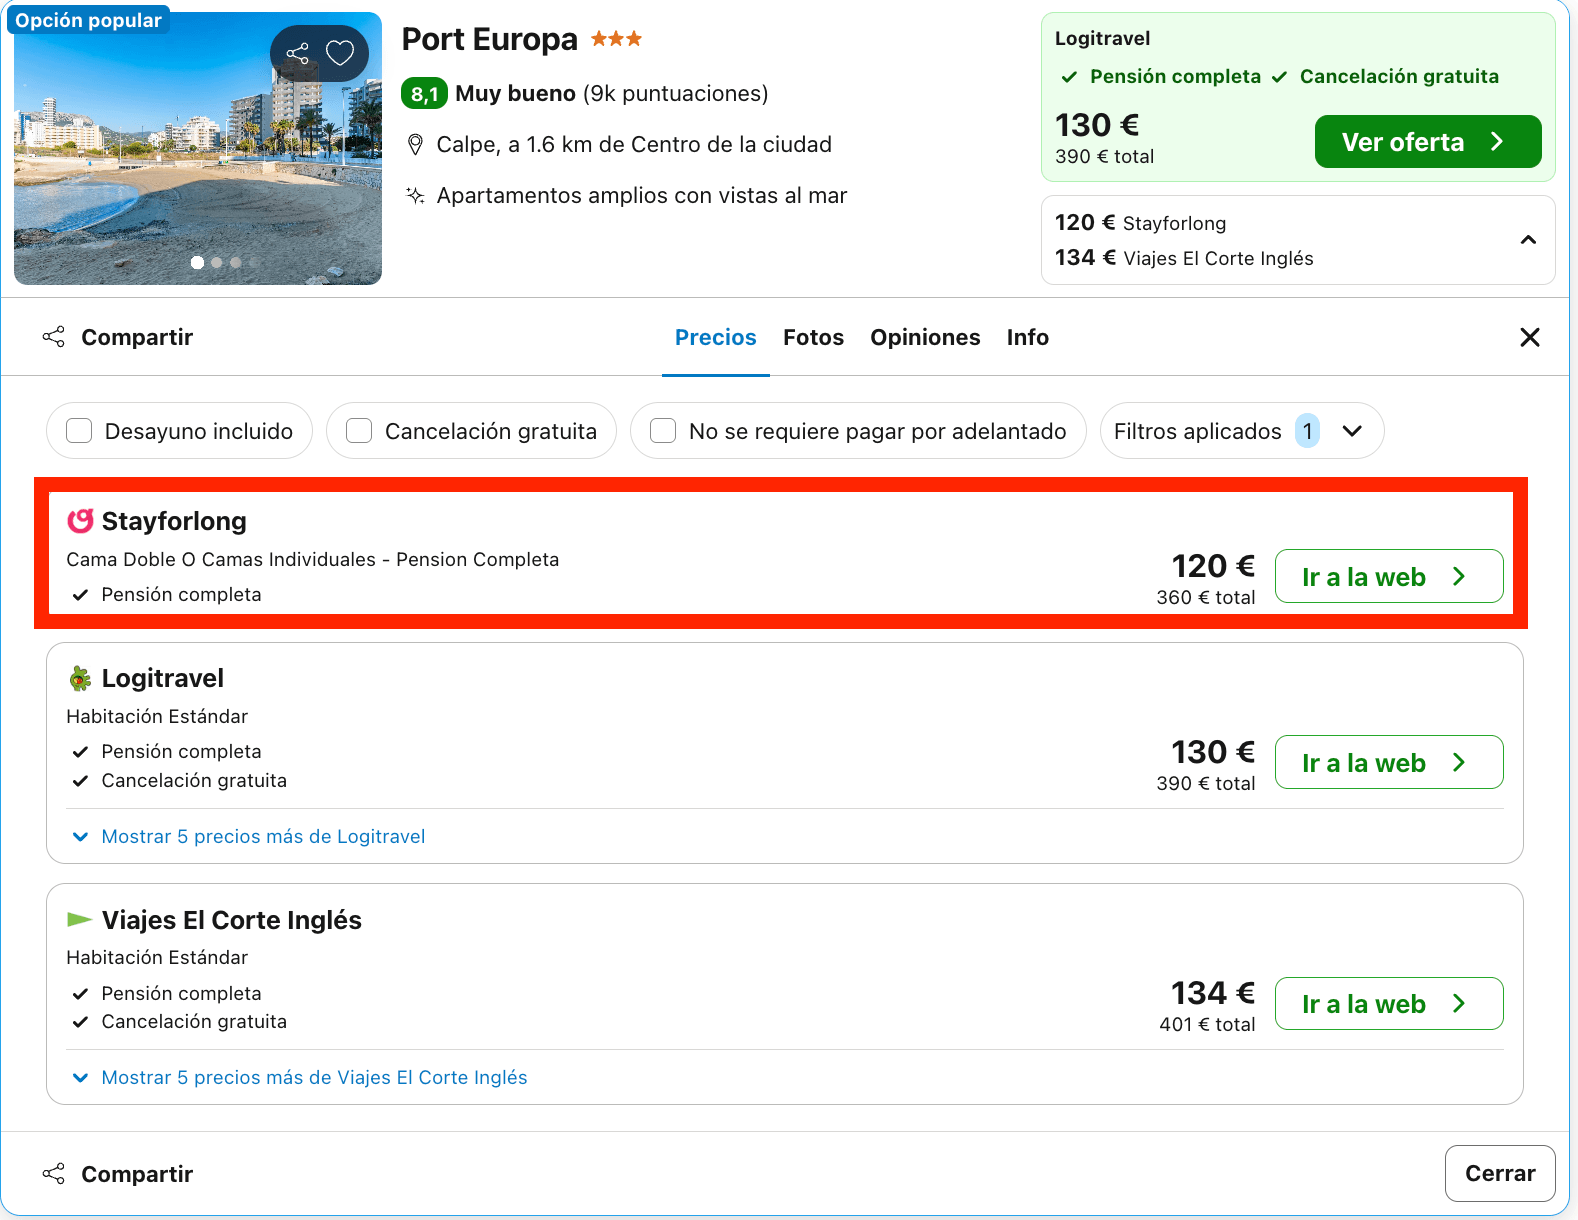The image size is (1578, 1220).
Task: Switch to the Precios tab
Action: click(x=716, y=338)
